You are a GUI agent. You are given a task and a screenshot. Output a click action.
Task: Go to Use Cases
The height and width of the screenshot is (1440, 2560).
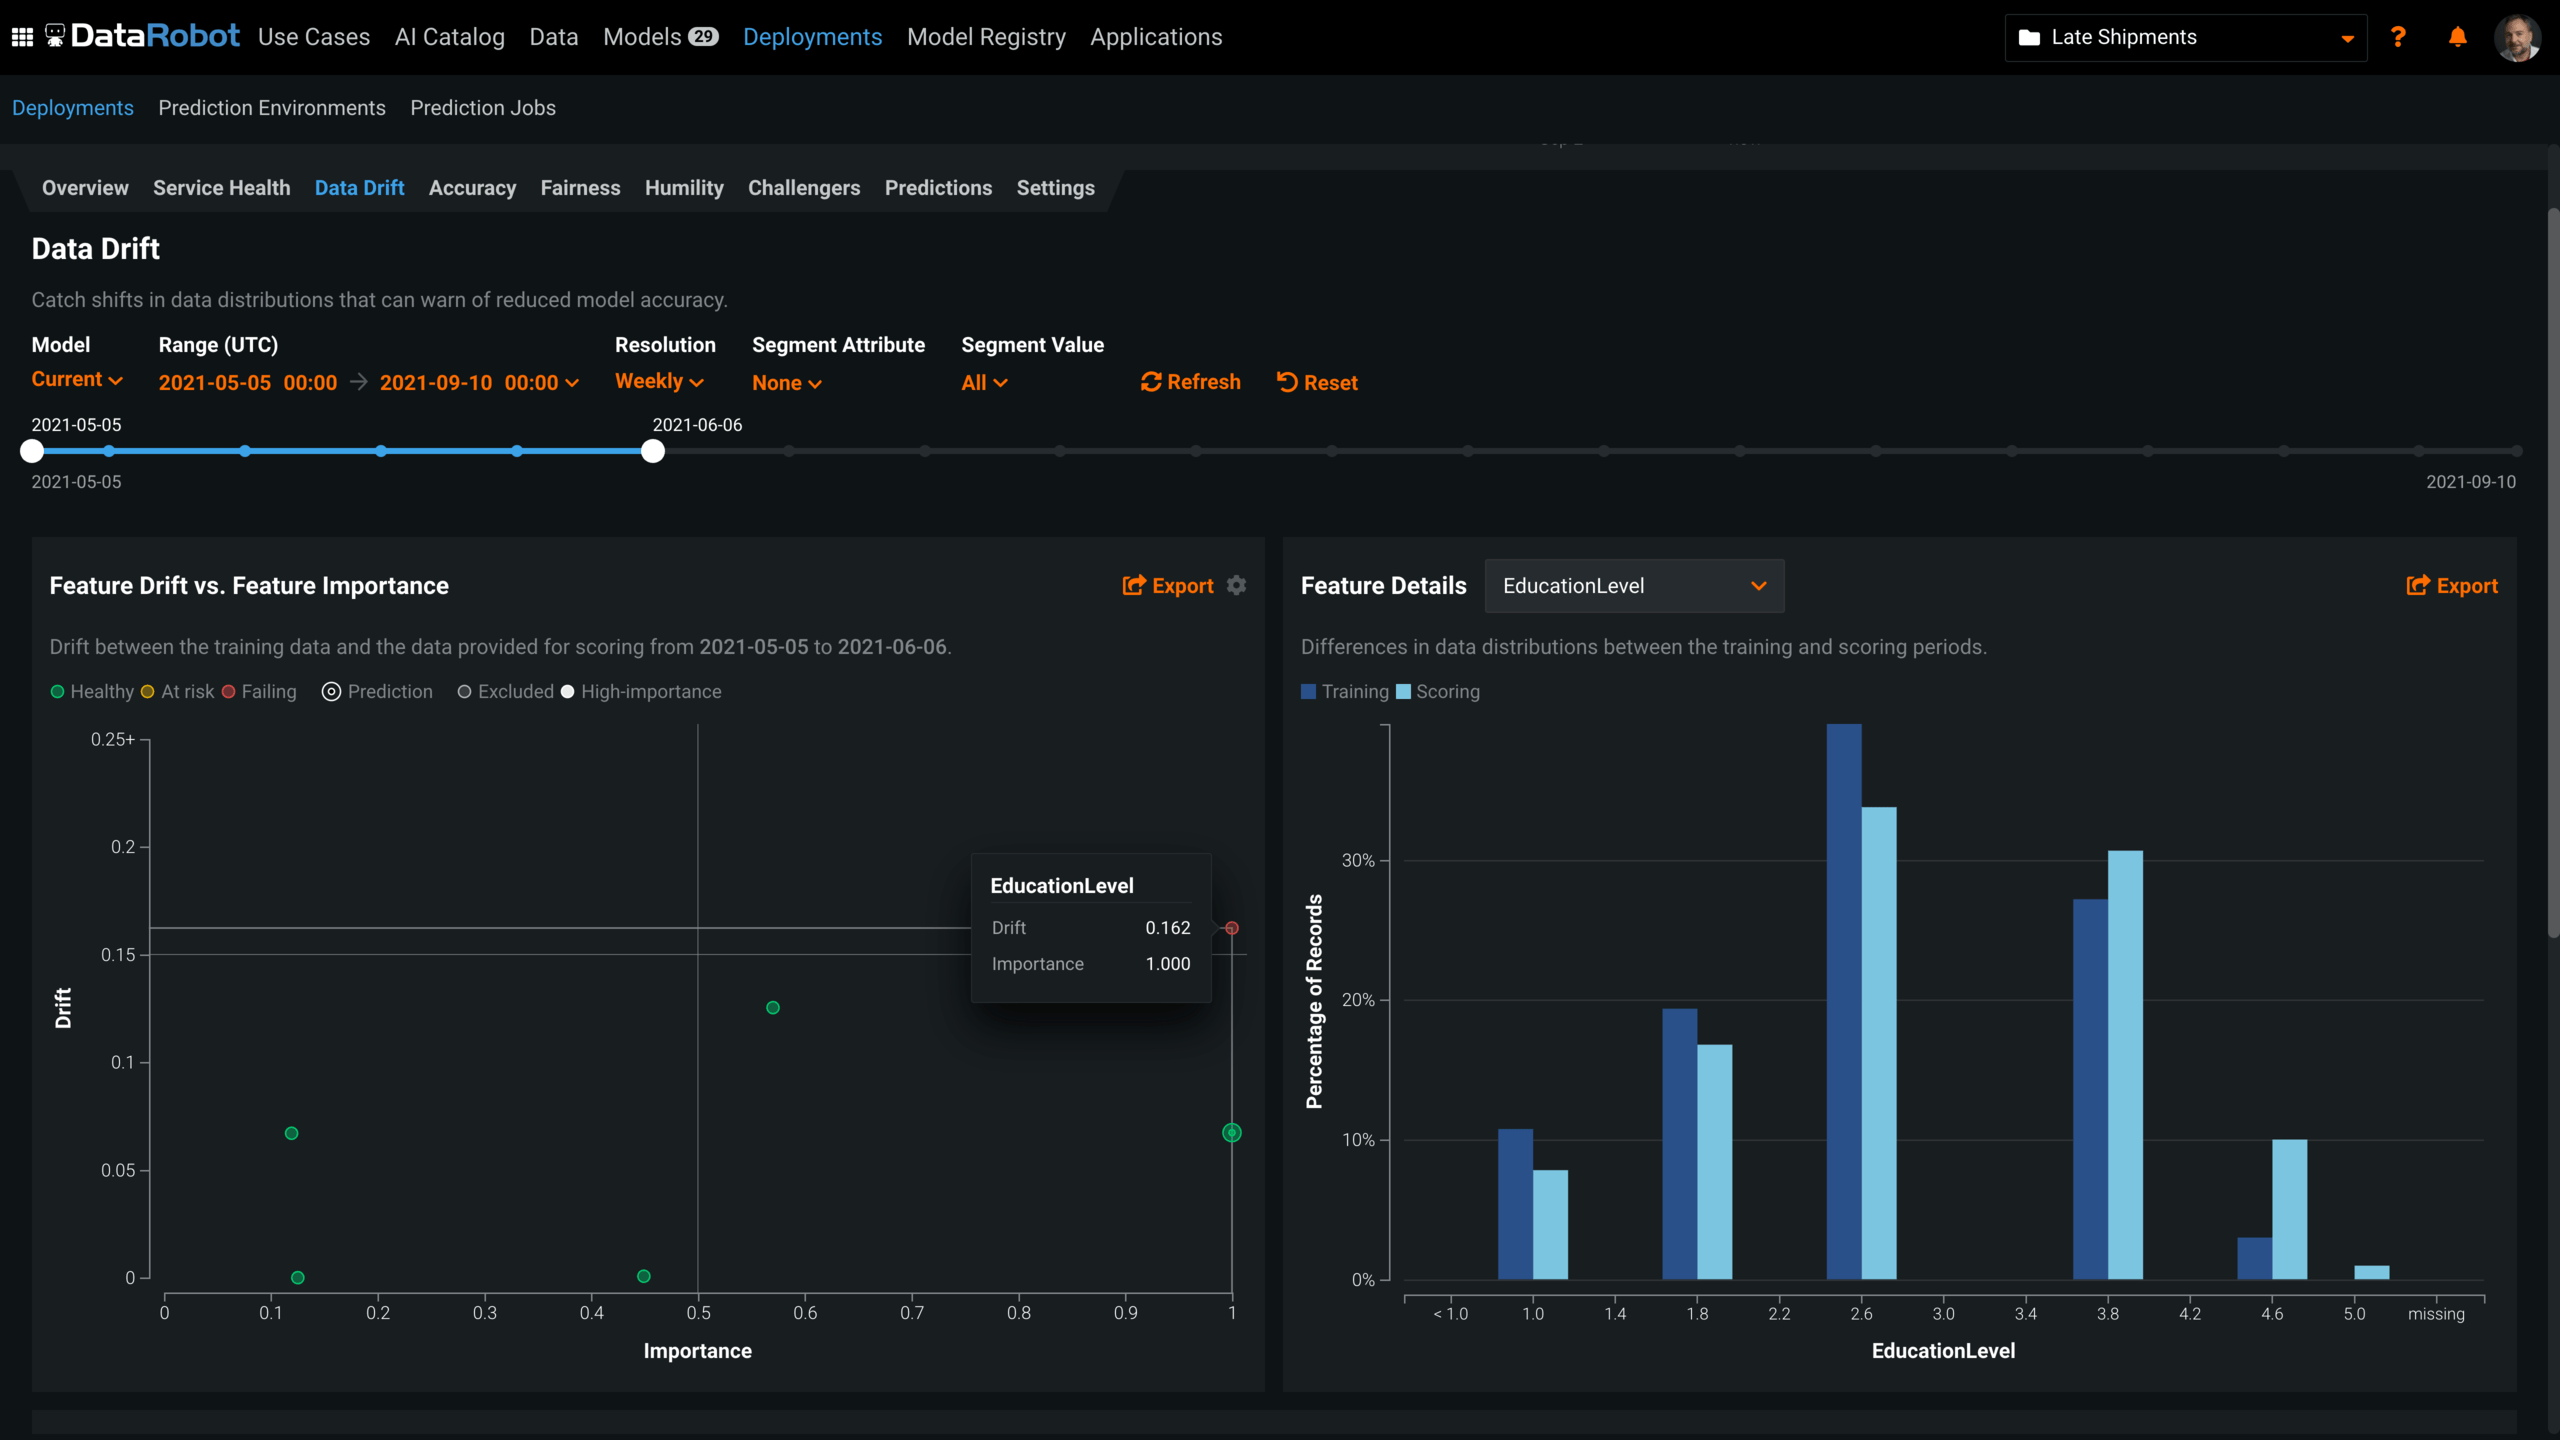point(314,37)
